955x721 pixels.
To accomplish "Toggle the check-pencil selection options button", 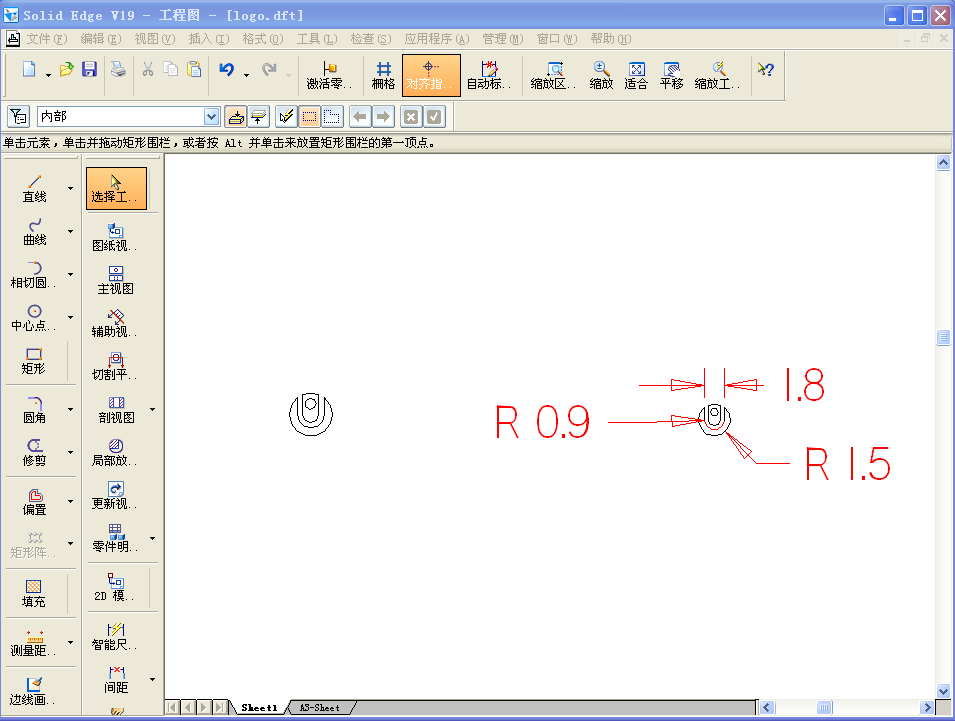I will coord(286,116).
